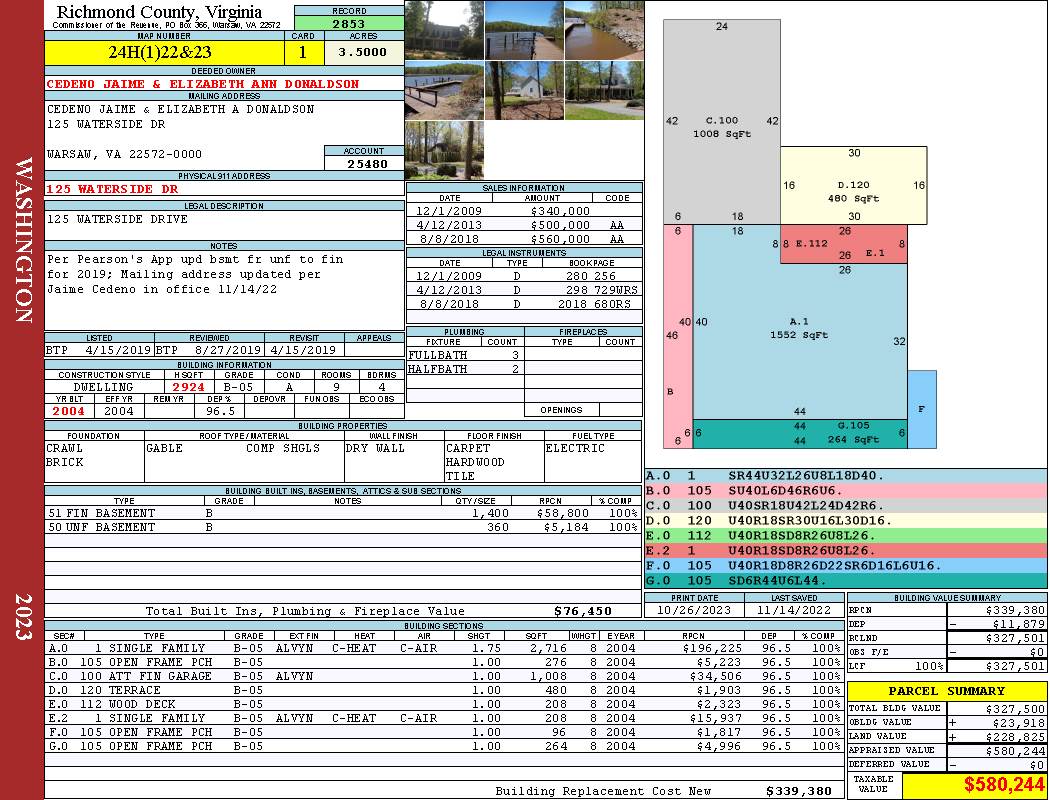Open the white house among trees photo

524,90
